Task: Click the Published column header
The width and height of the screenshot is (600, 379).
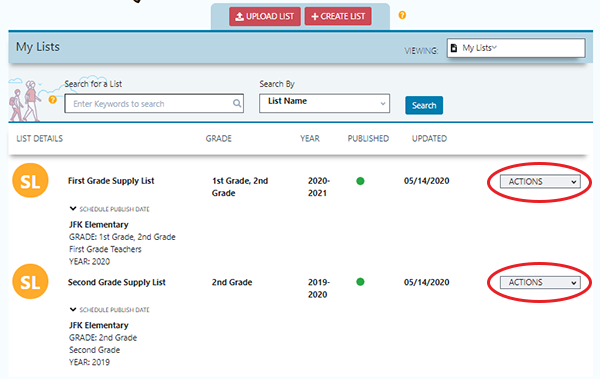Action: [x=368, y=139]
